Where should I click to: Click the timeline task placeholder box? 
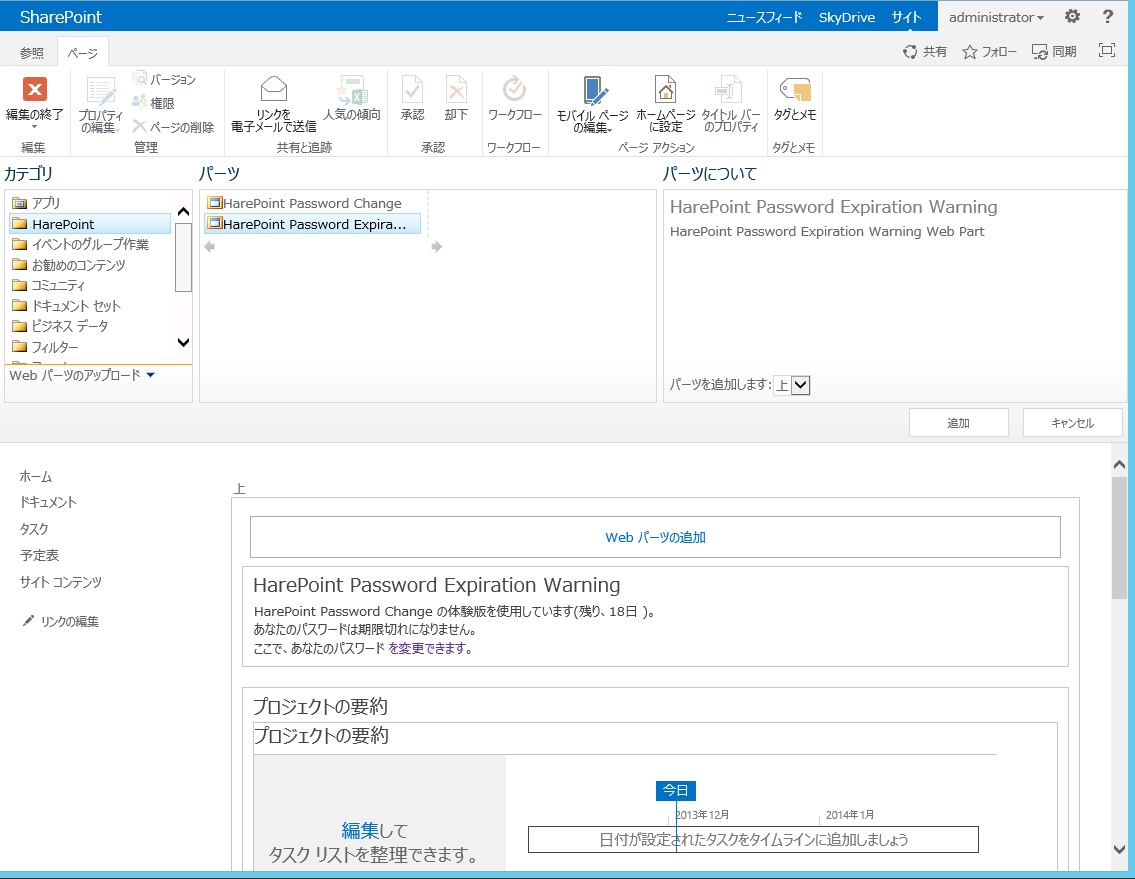(x=753, y=839)
